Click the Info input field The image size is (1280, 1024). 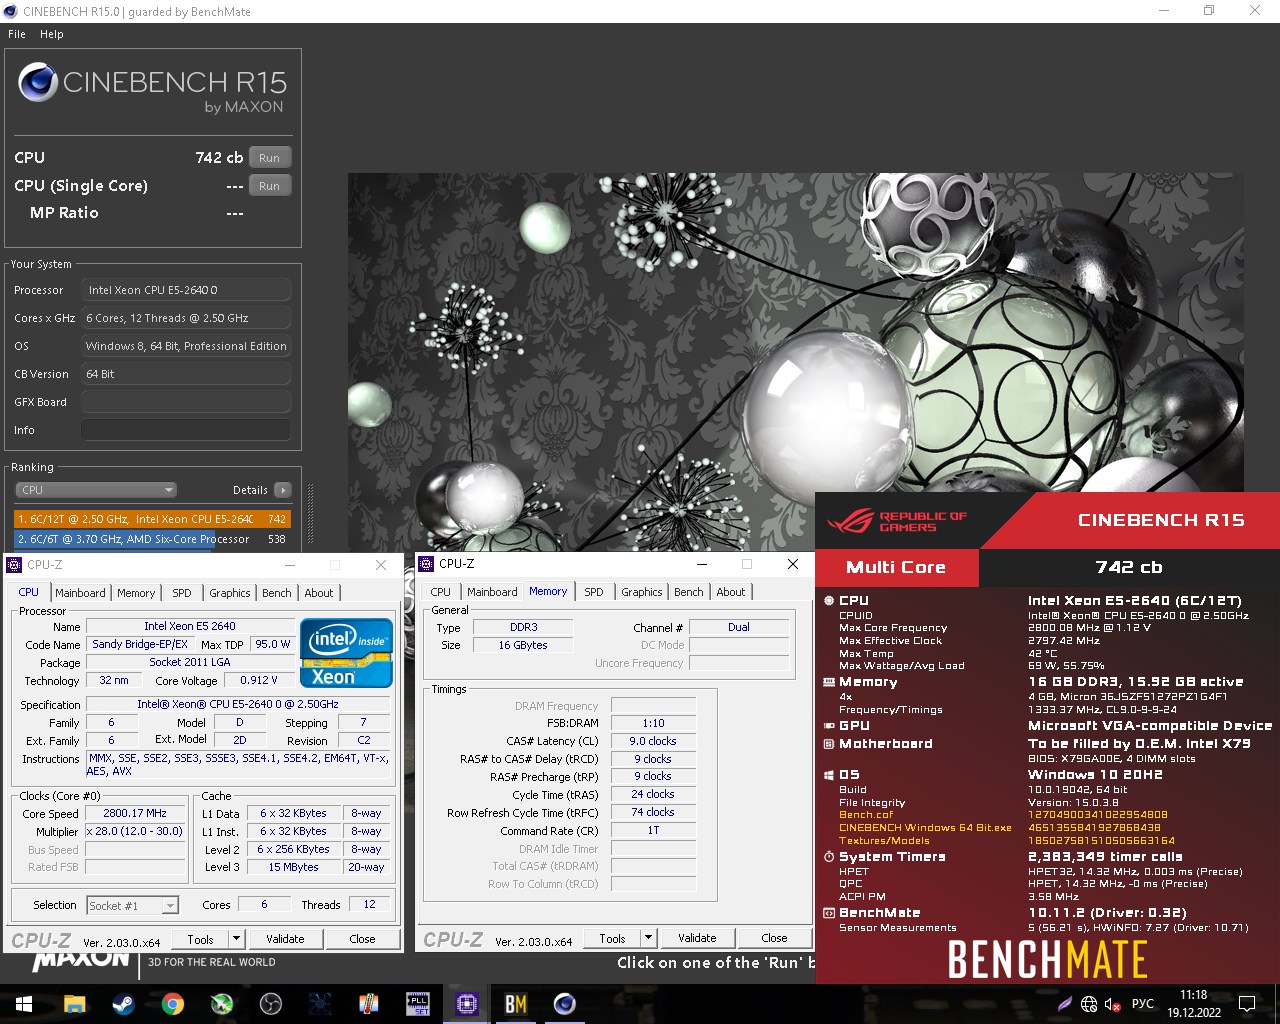(186, 430)
